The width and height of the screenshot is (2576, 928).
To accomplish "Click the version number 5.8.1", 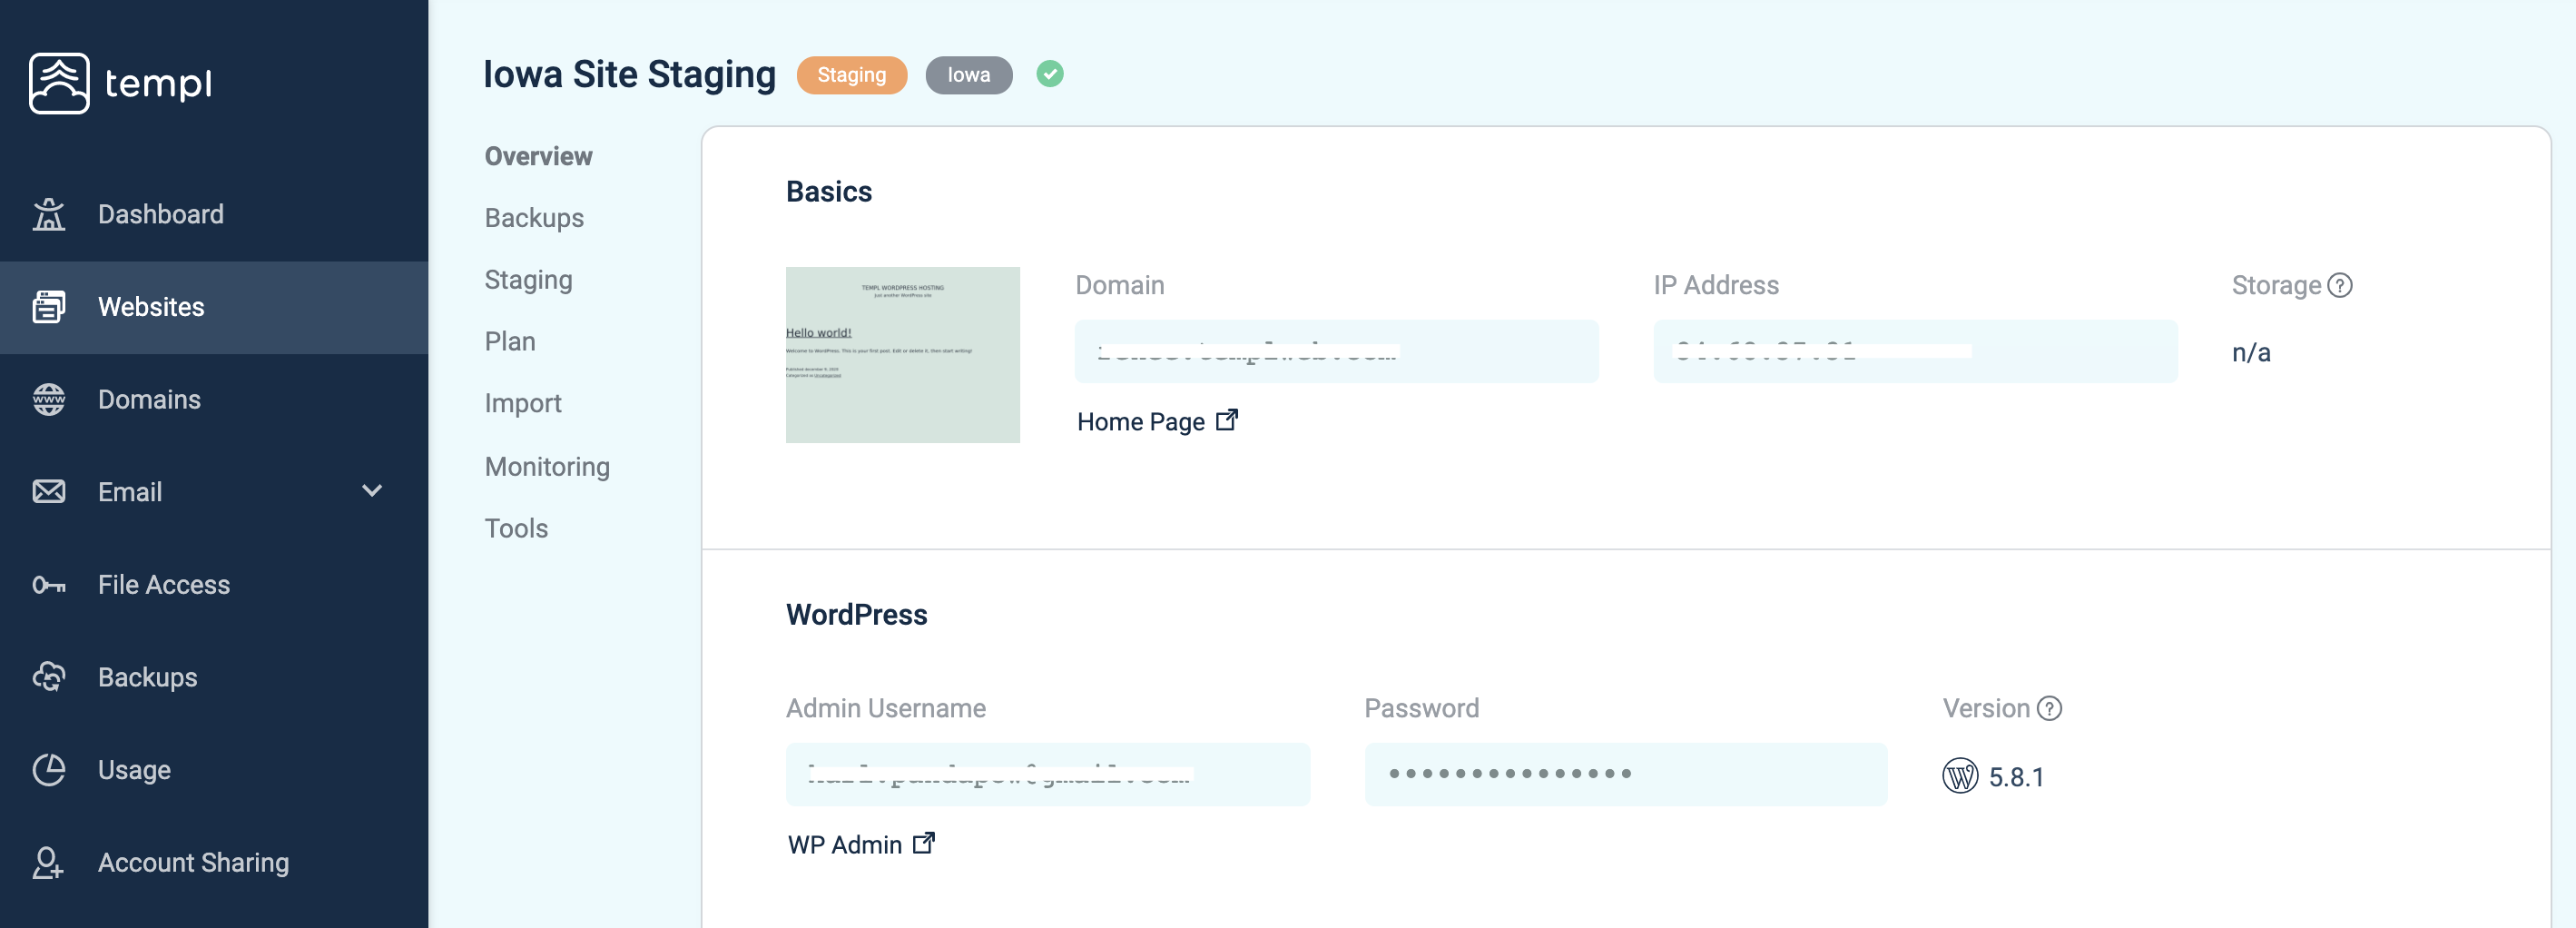I will (x=2016, y=777).
